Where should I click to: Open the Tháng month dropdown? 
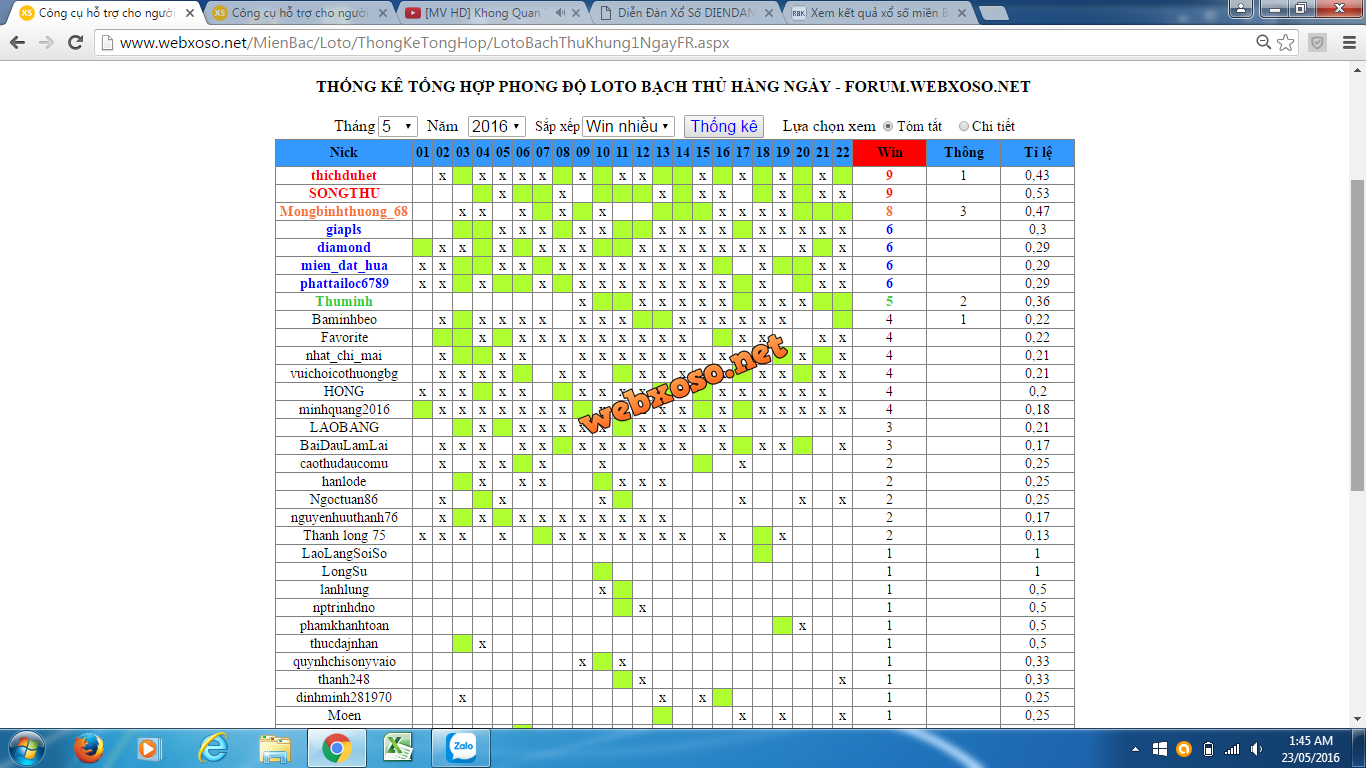click(397, 126)
